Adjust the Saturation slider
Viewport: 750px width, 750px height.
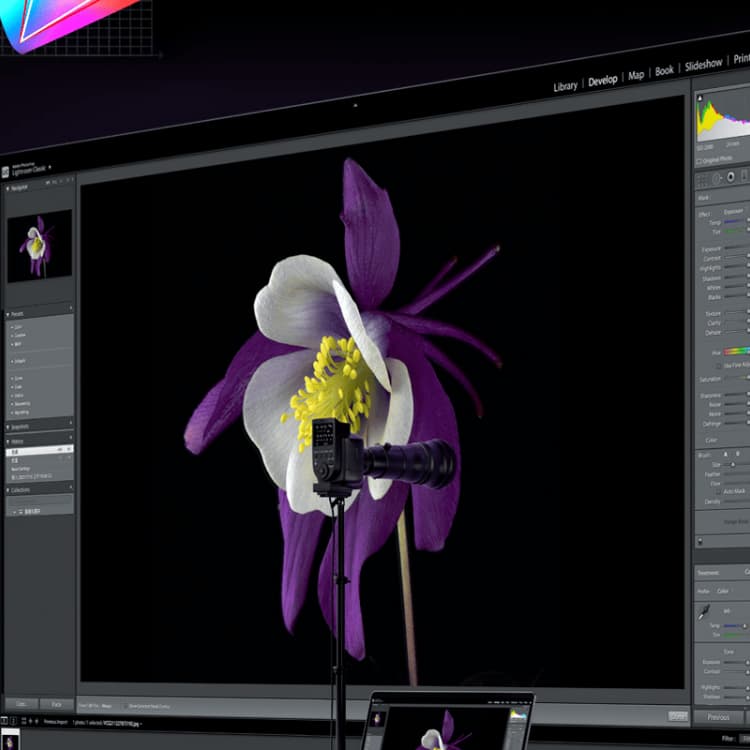pyautogui.click(x=737, y=377)
